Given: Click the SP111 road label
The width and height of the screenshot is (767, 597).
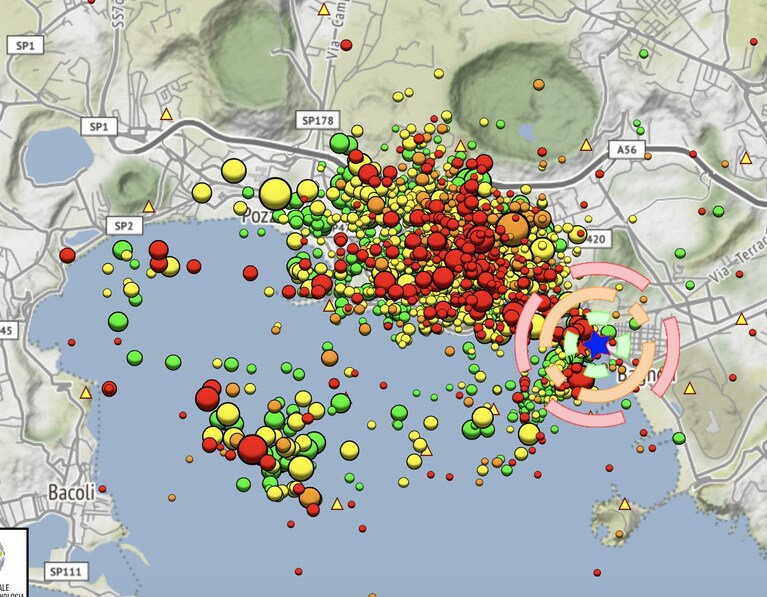Looking at the screenshot, I should tap(66, 571).
